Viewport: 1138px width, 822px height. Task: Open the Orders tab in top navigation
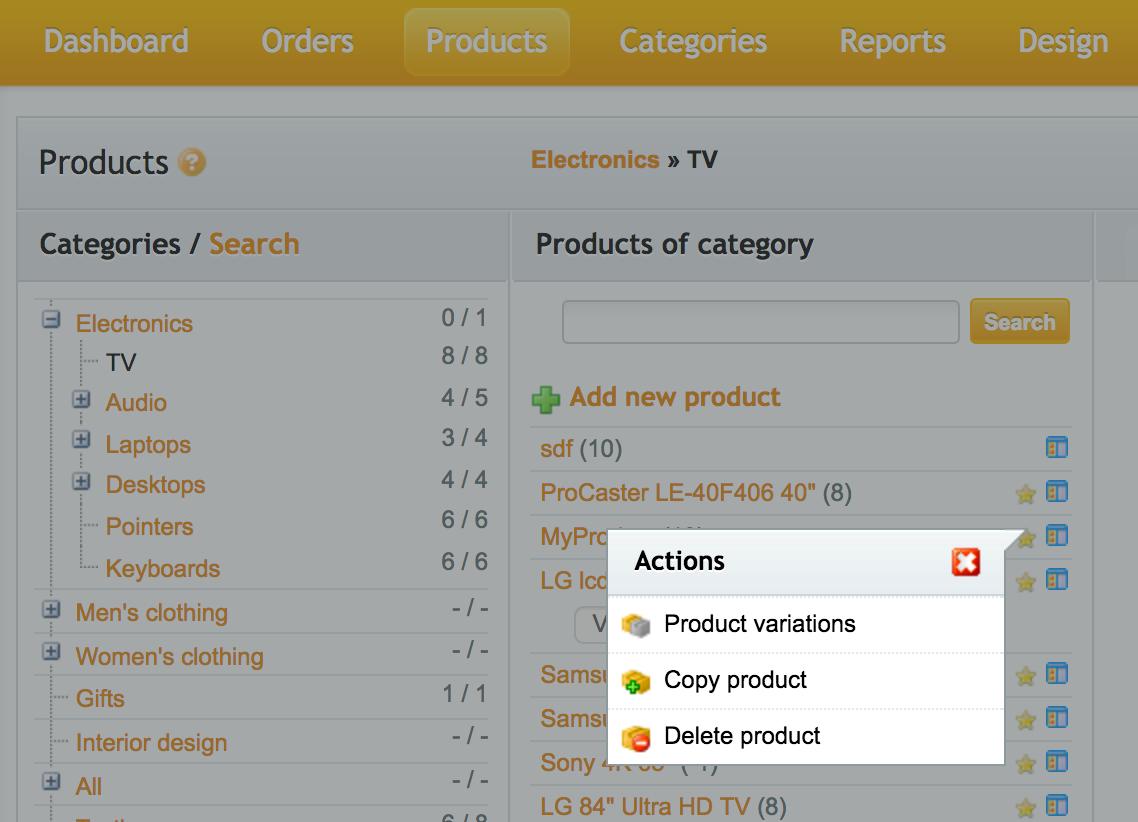coord(307,42)
